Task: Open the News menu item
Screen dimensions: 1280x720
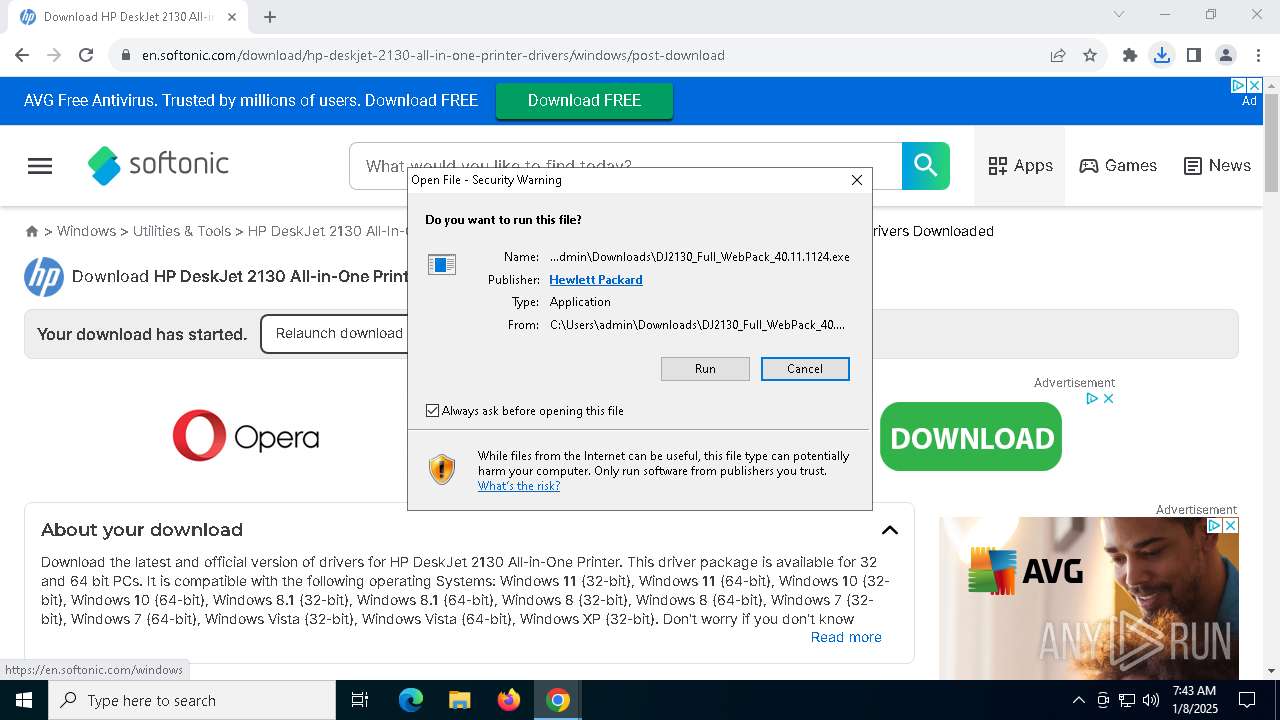Action: tap(1217, 166)
